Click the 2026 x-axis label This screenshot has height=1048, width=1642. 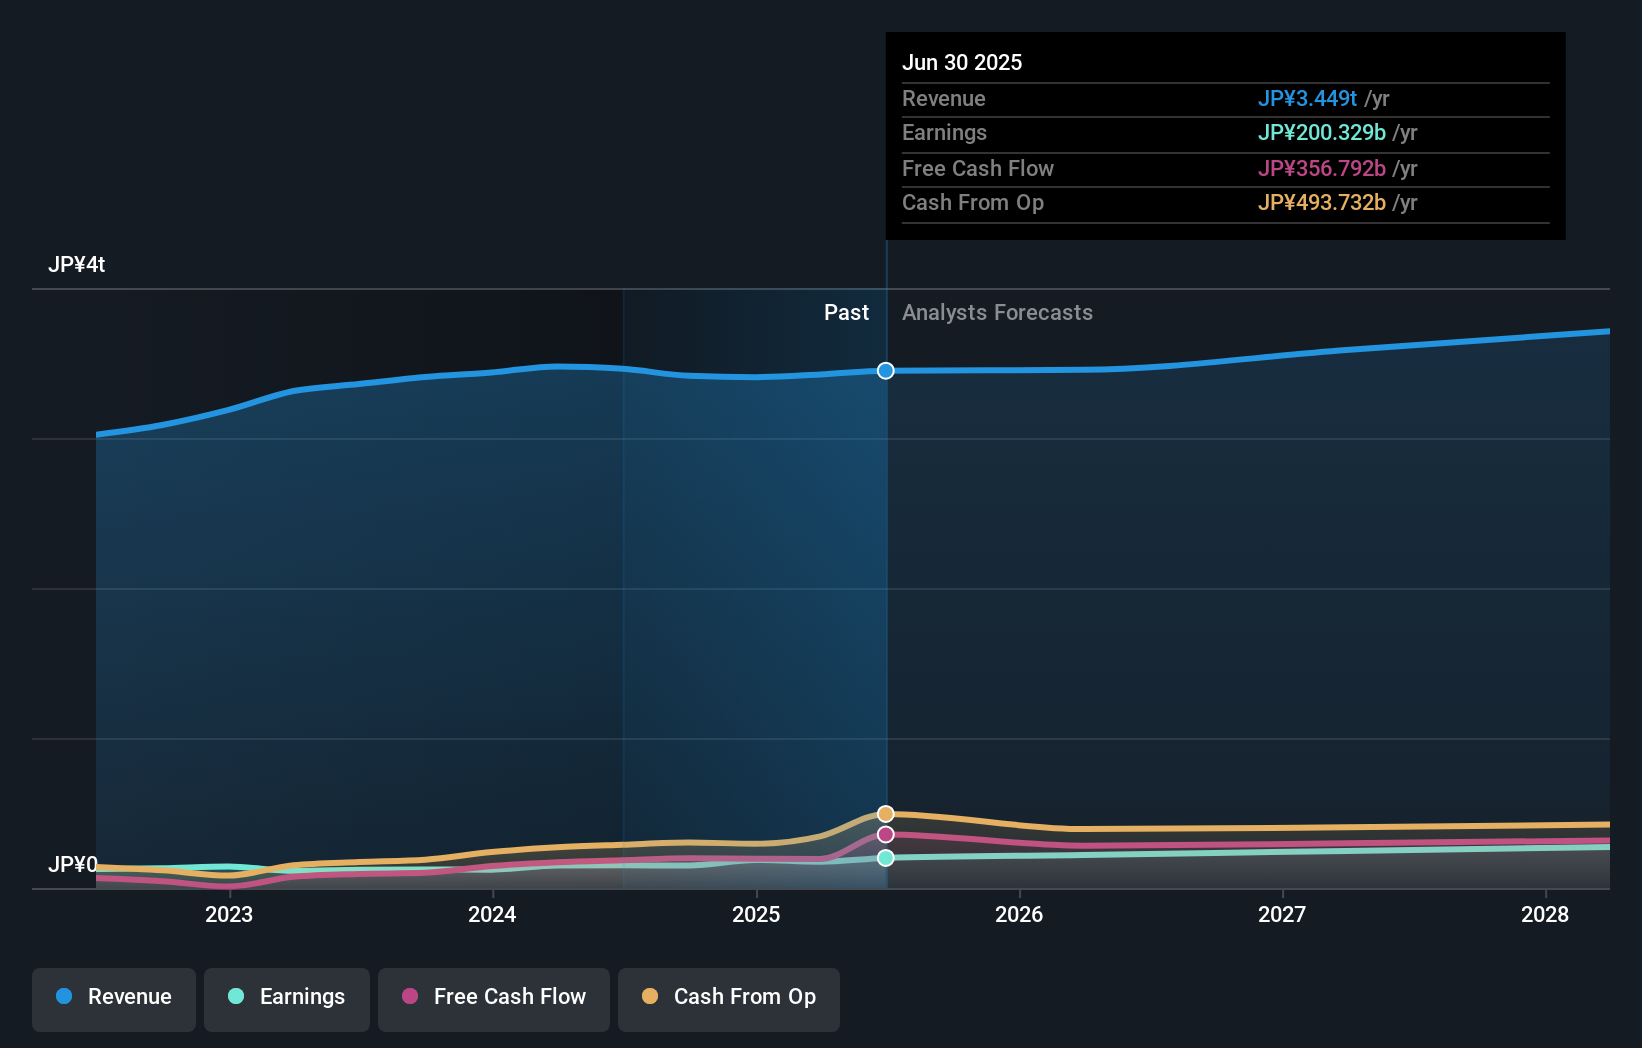1019,914
